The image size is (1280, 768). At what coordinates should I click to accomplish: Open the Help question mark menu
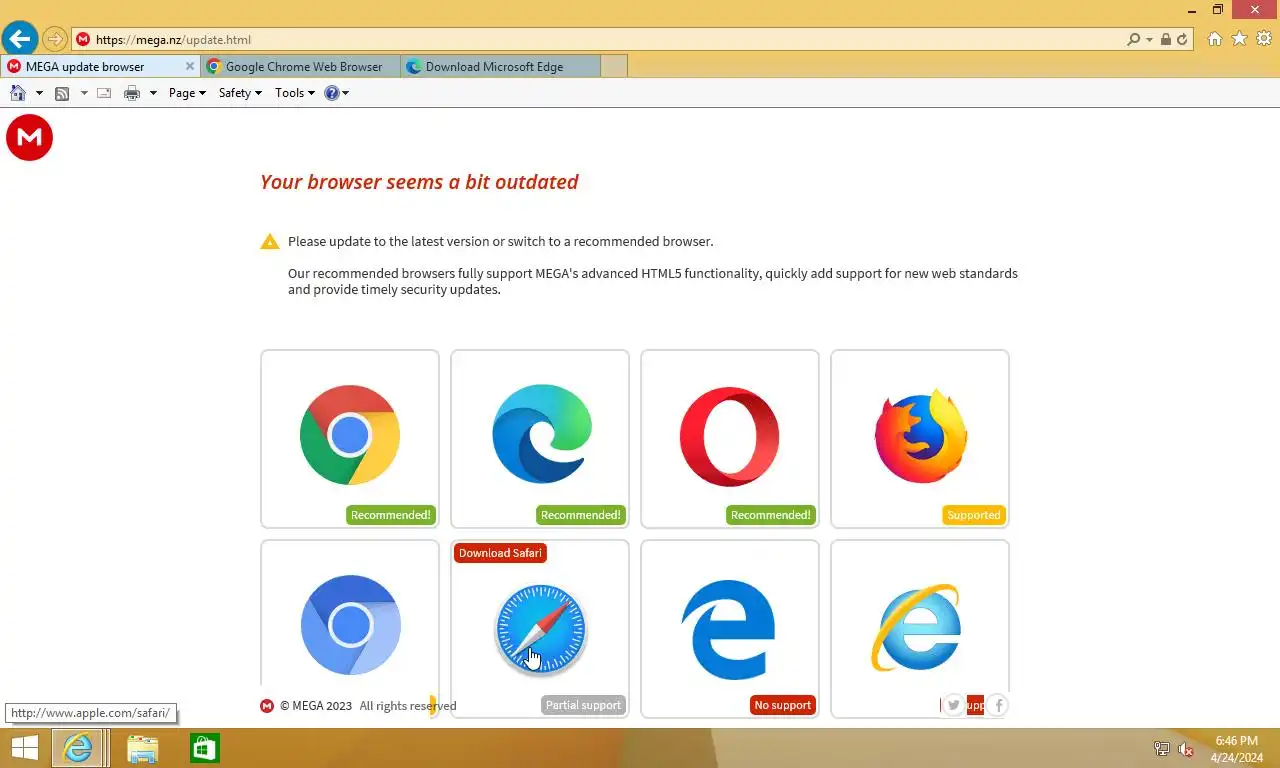pyautogui.click(x=337, y=93)
